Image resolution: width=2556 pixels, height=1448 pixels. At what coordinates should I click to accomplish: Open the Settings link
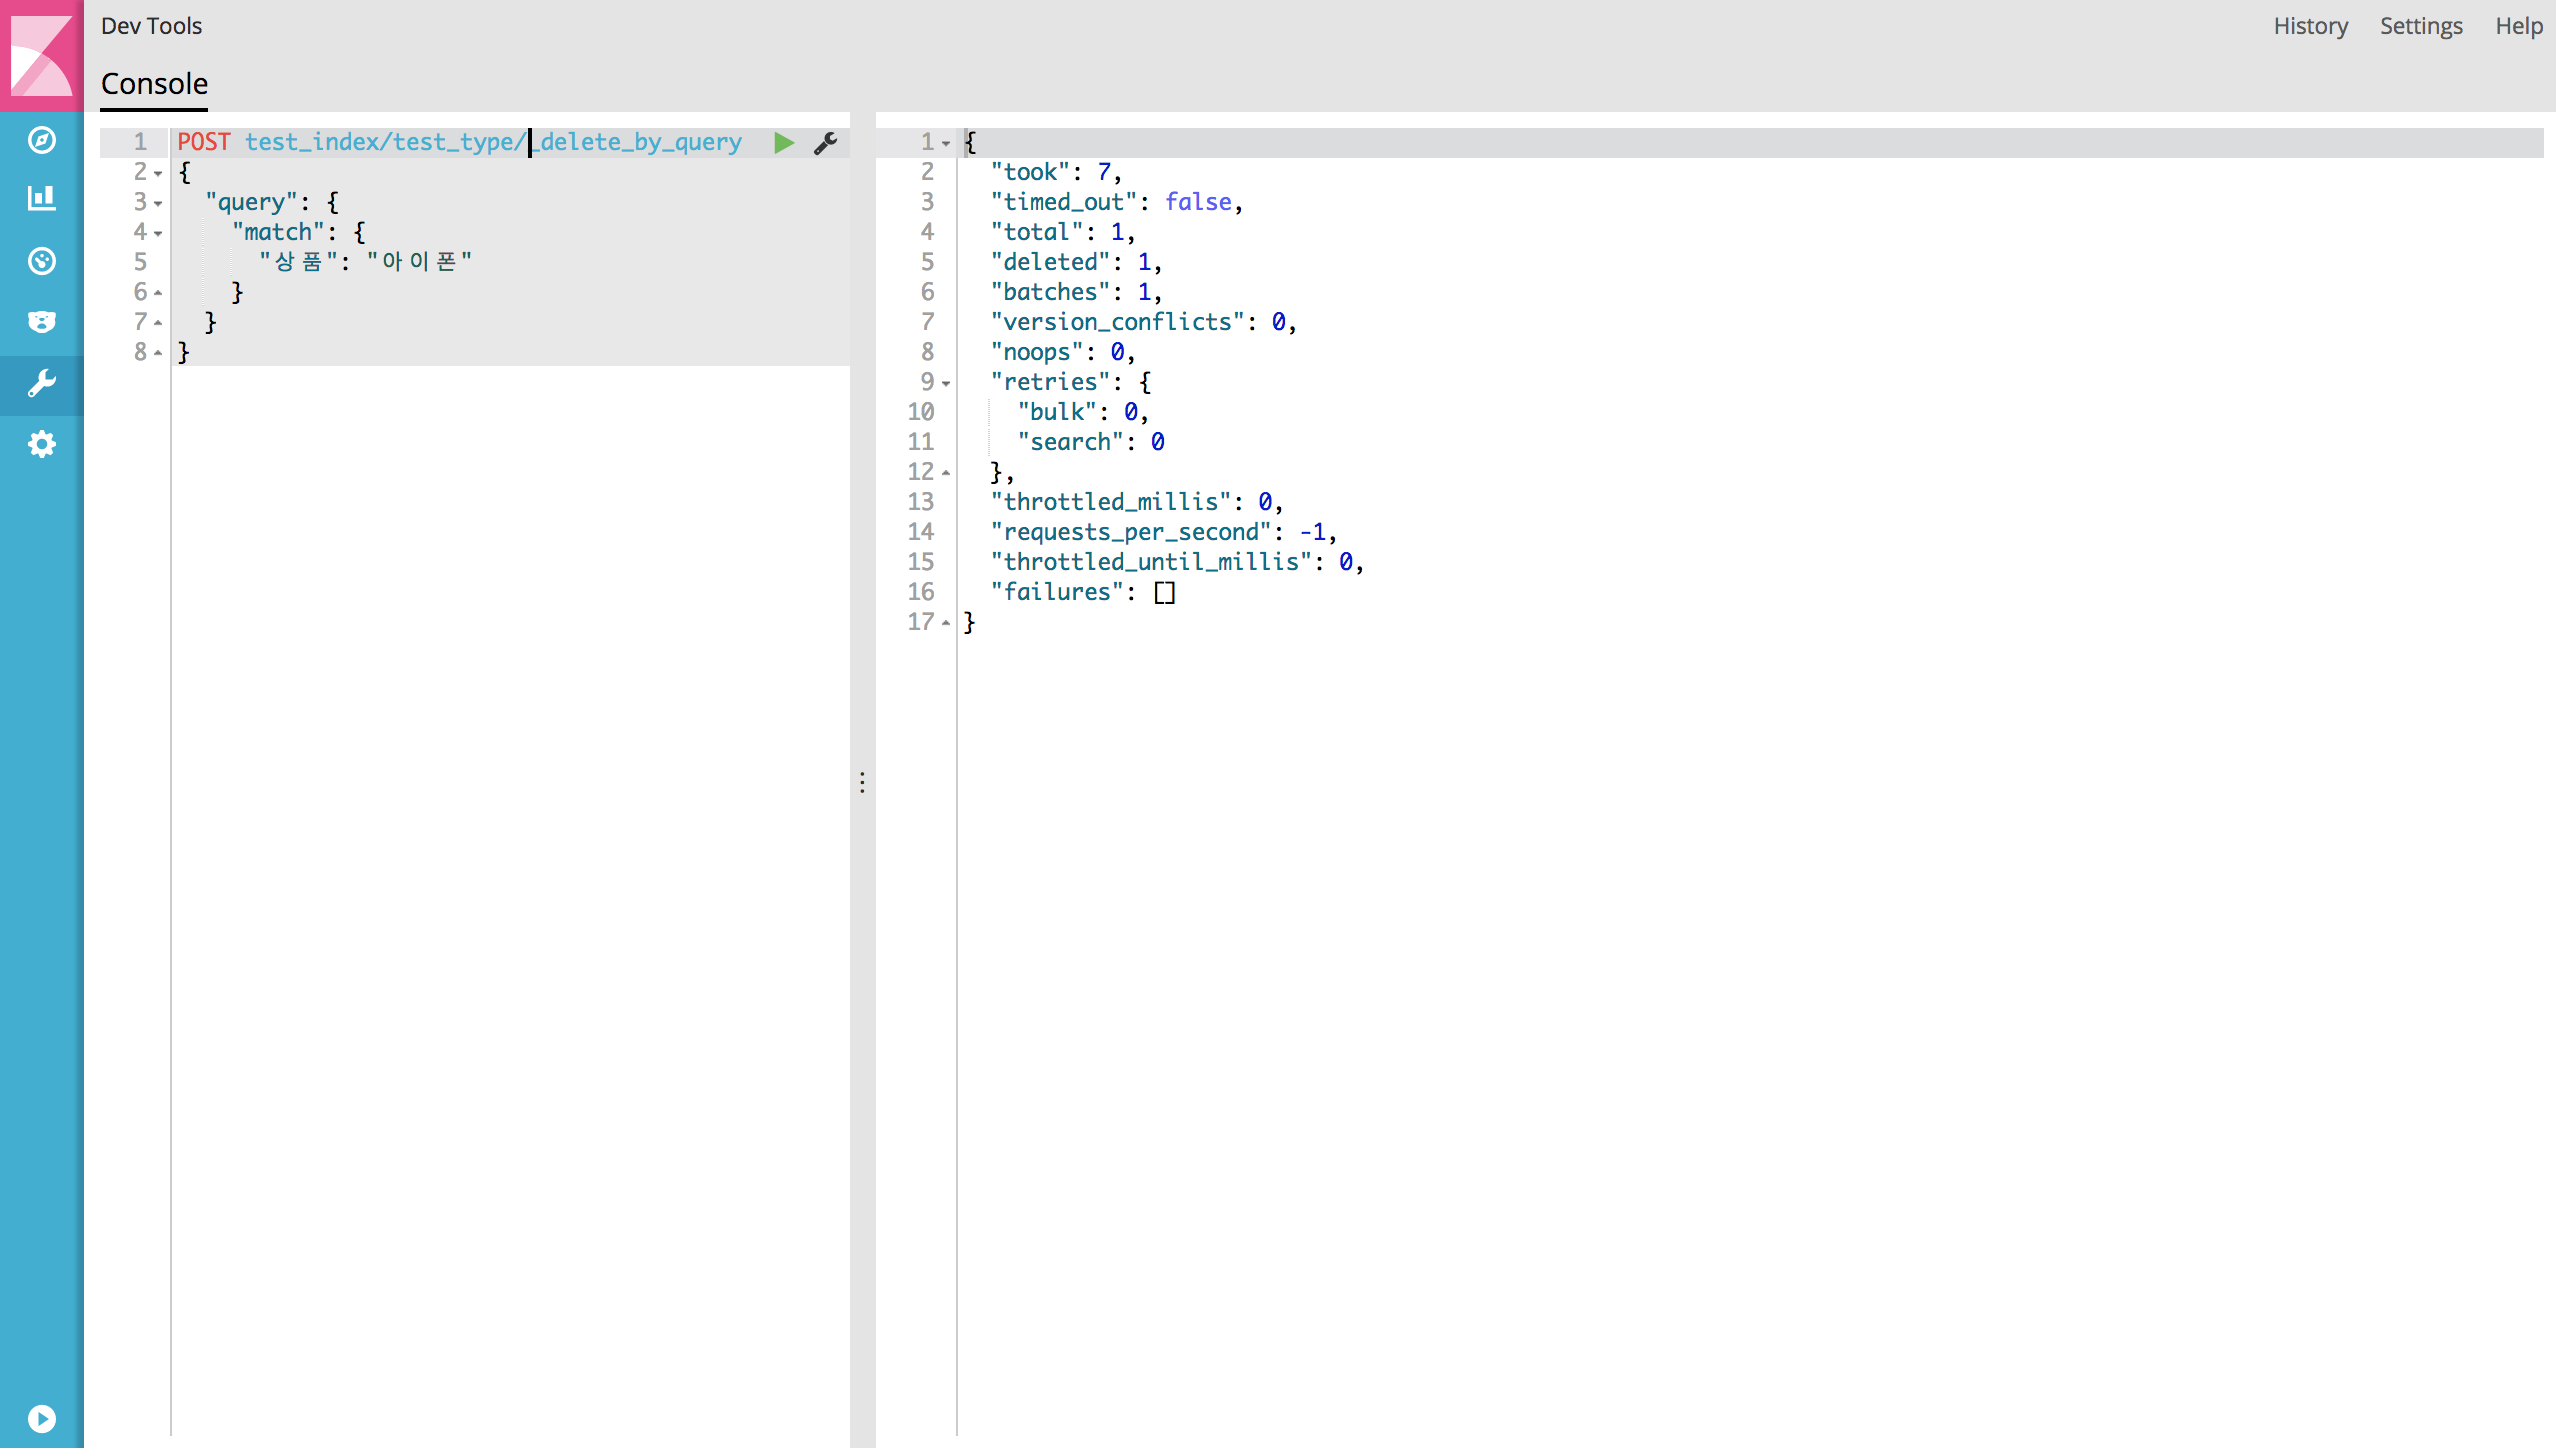tap(2420, 26)
